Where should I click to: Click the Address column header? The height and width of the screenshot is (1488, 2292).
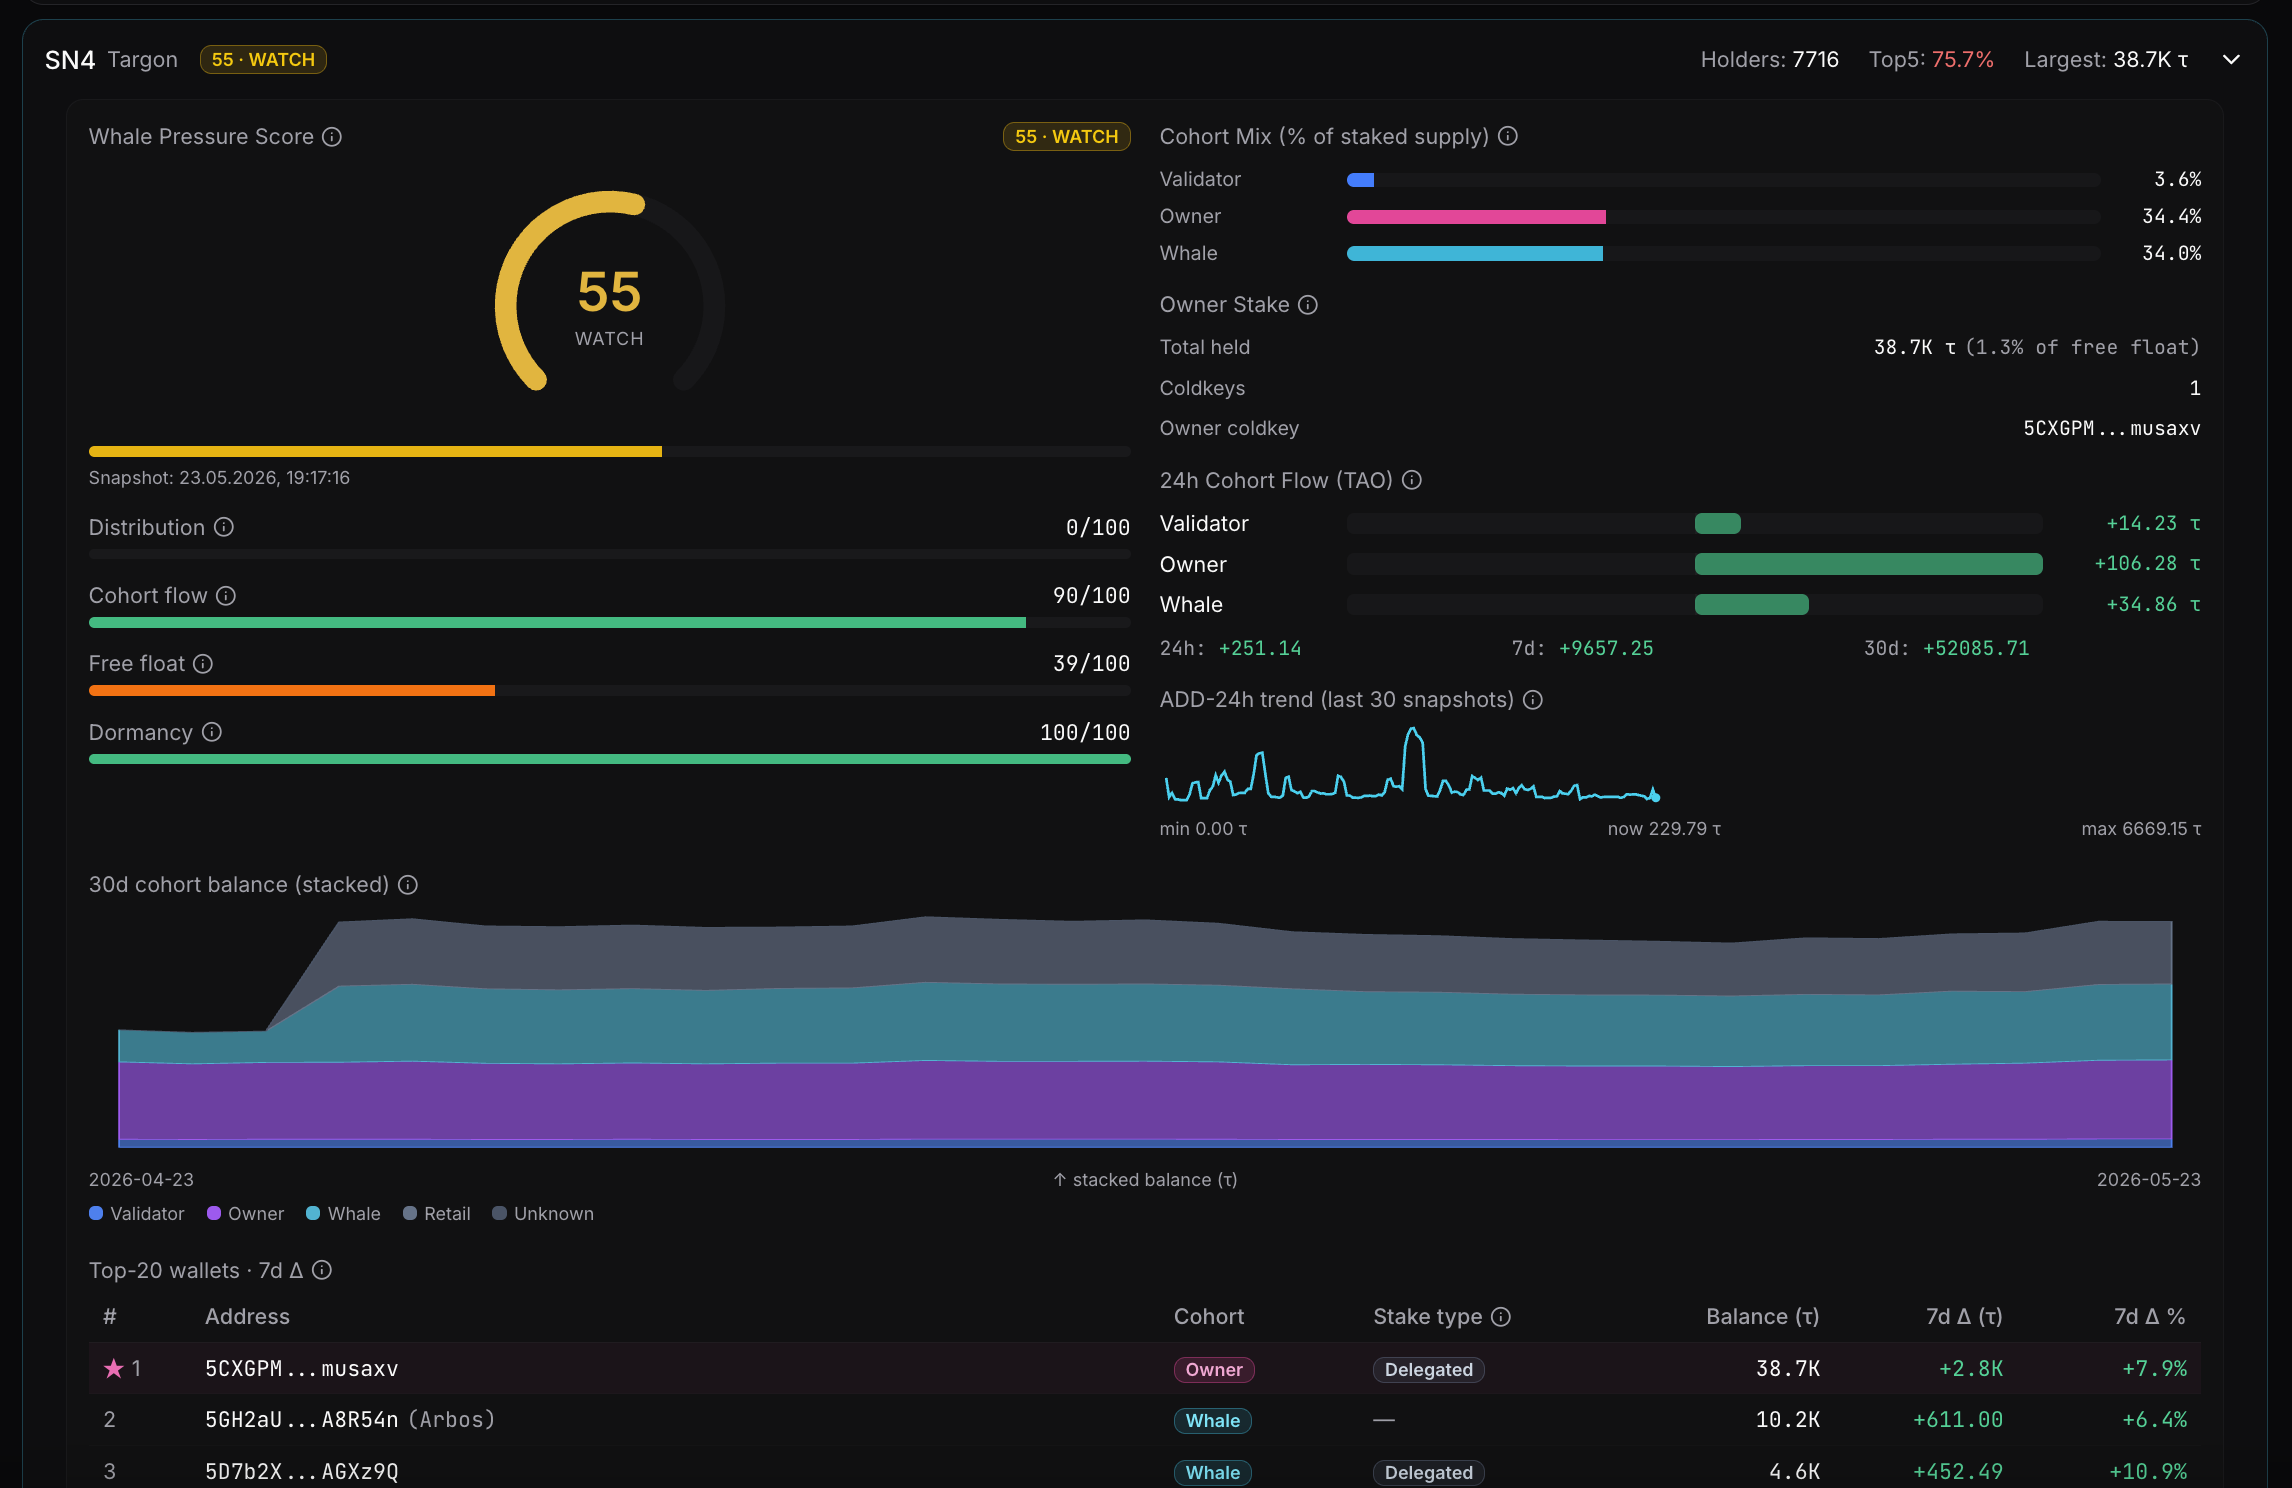tap(247, 1317)
